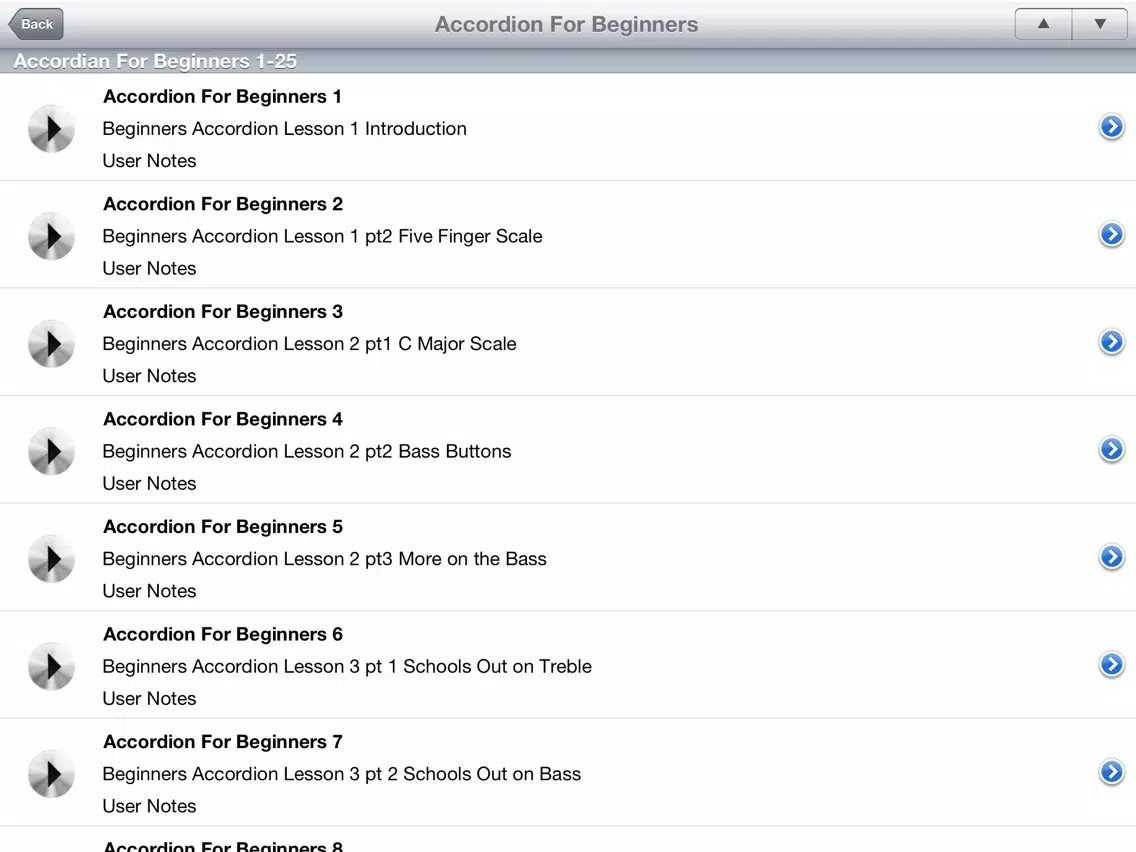Play Accordion For Beginners 3 video
This screenshot has height=852, width=1136.
click(x=51, y=344)
